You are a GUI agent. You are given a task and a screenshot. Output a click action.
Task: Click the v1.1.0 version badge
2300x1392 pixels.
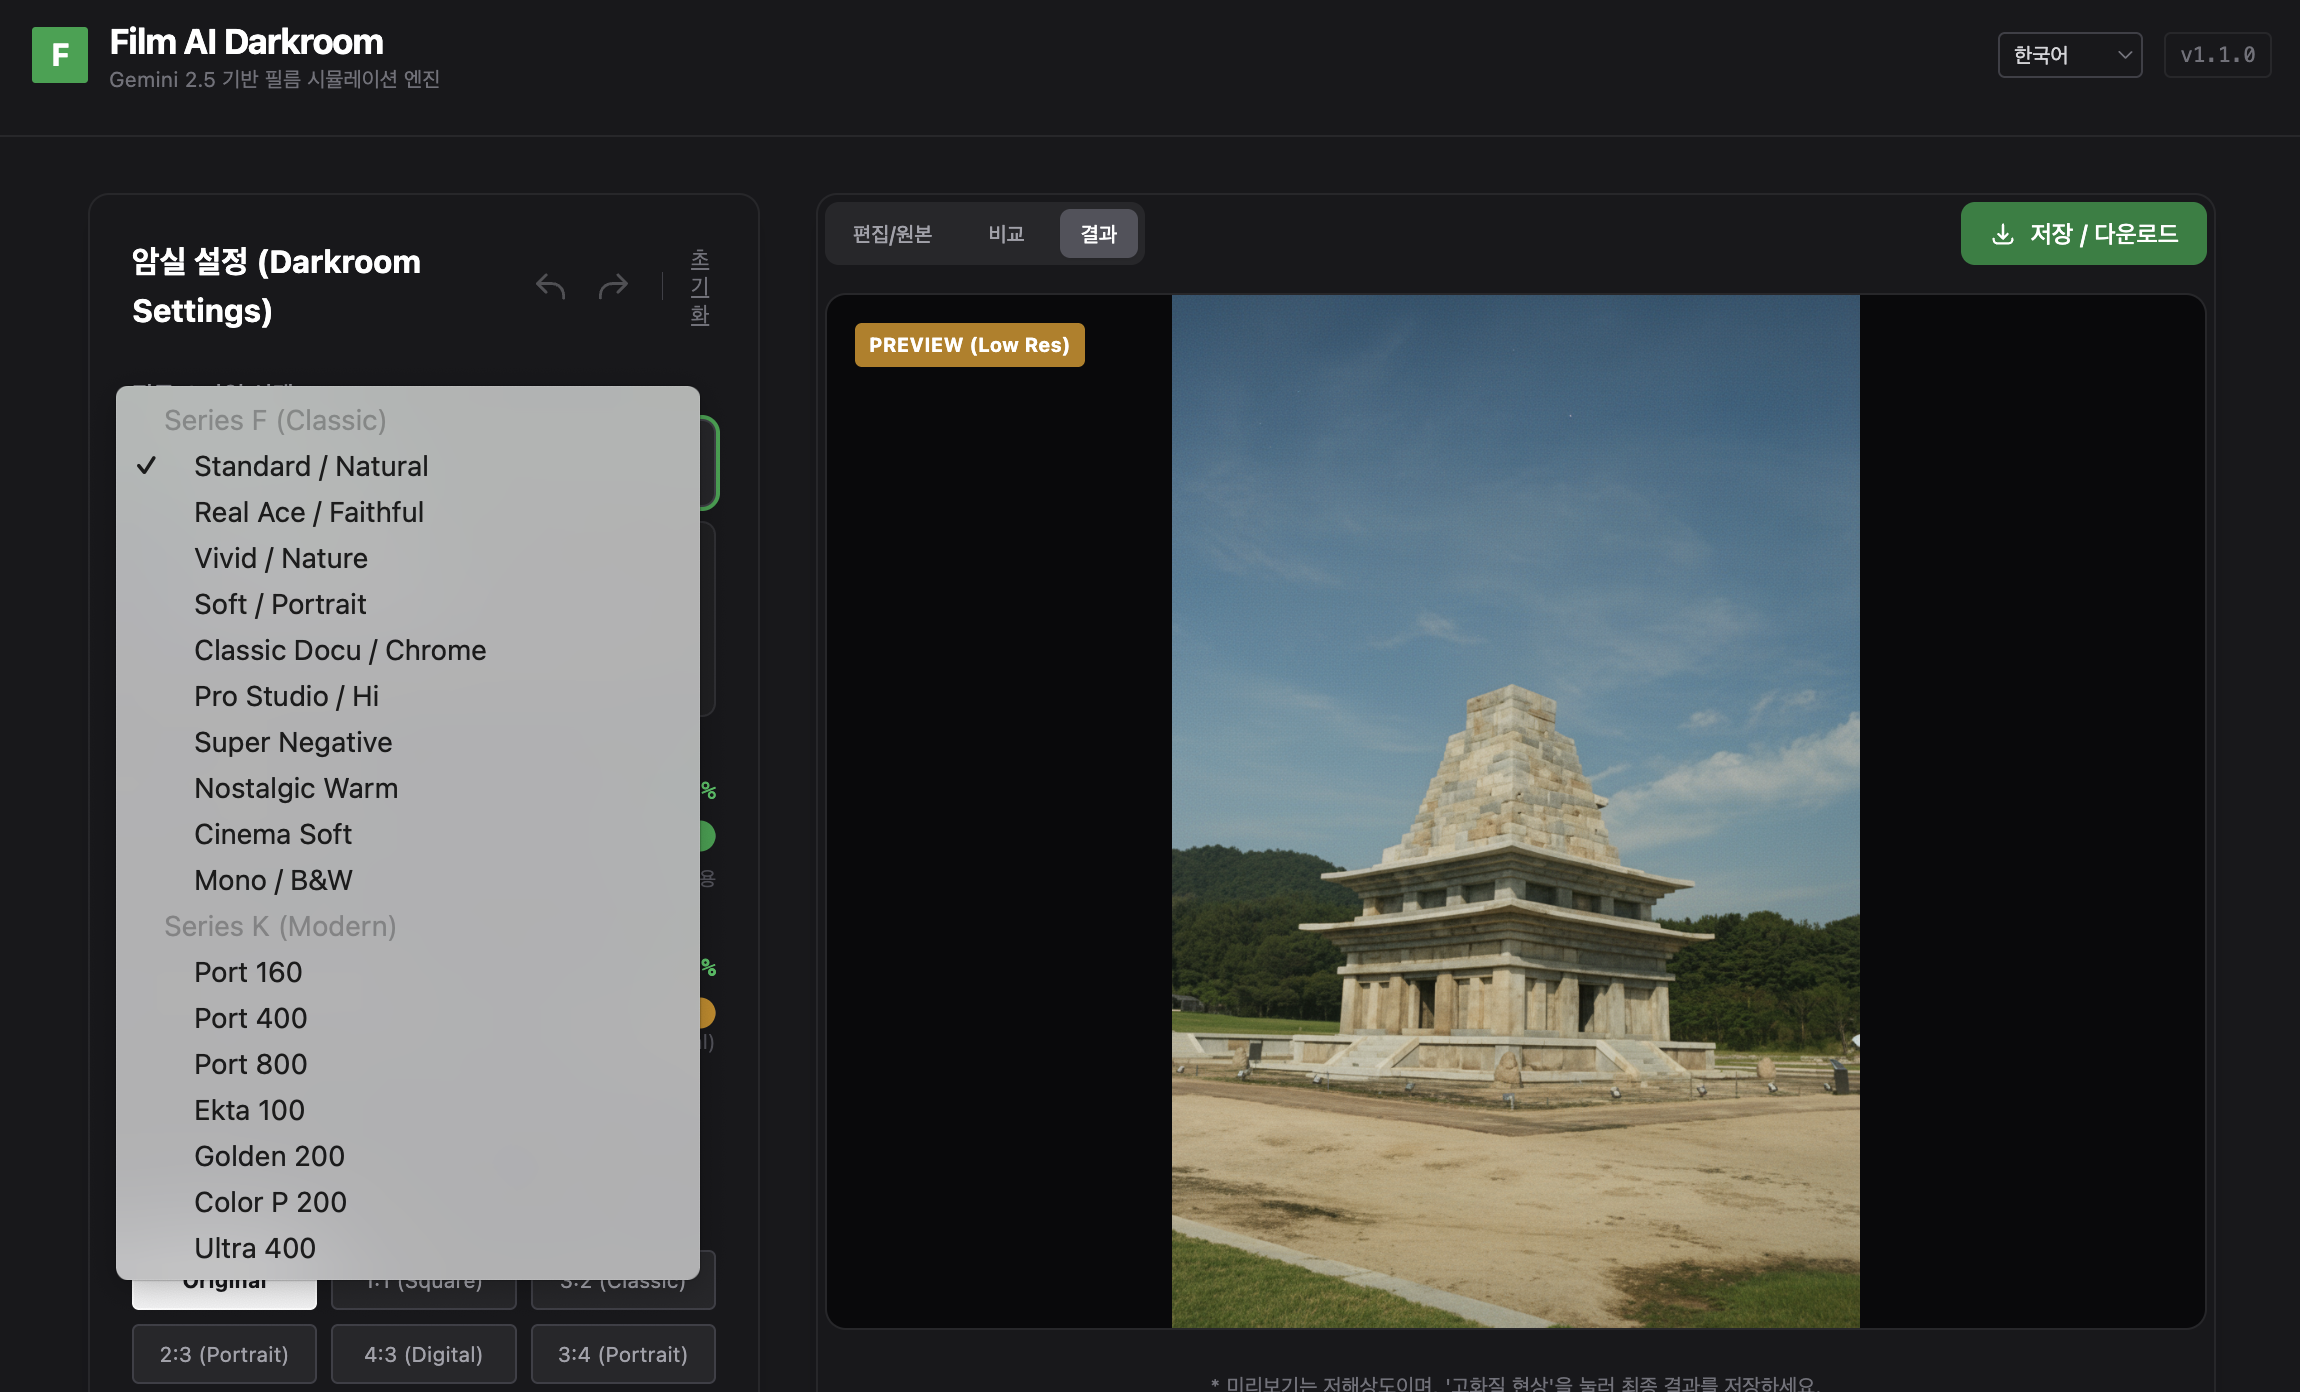point(2217,55)
